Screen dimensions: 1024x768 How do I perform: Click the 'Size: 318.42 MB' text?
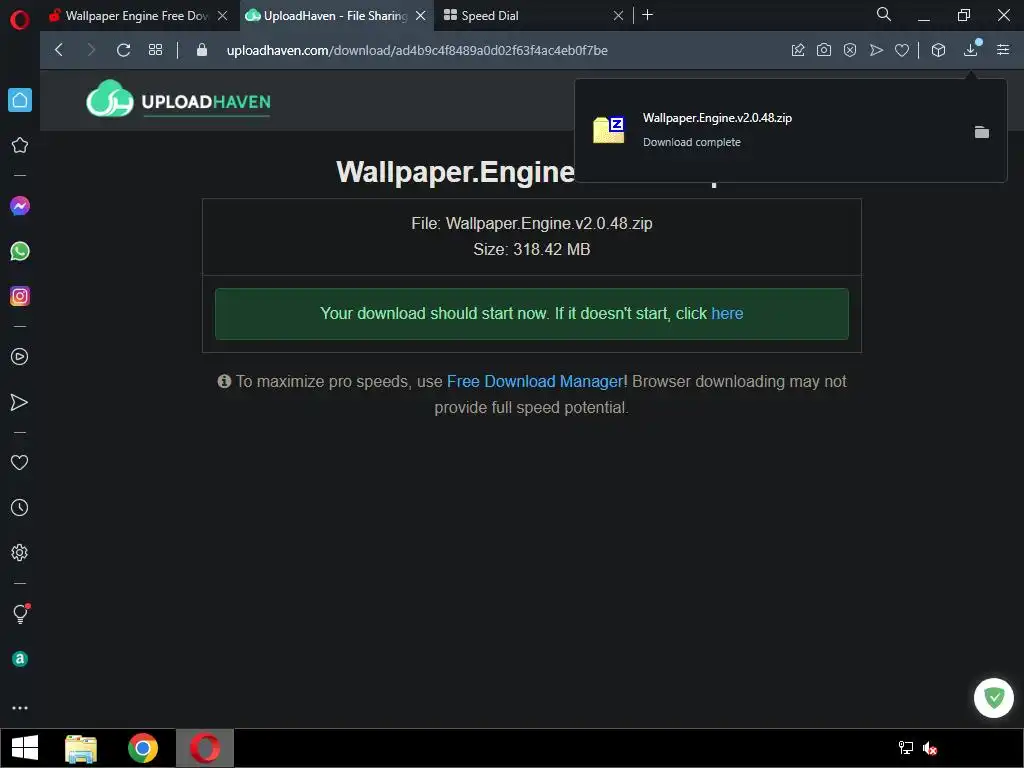point(532,249)
